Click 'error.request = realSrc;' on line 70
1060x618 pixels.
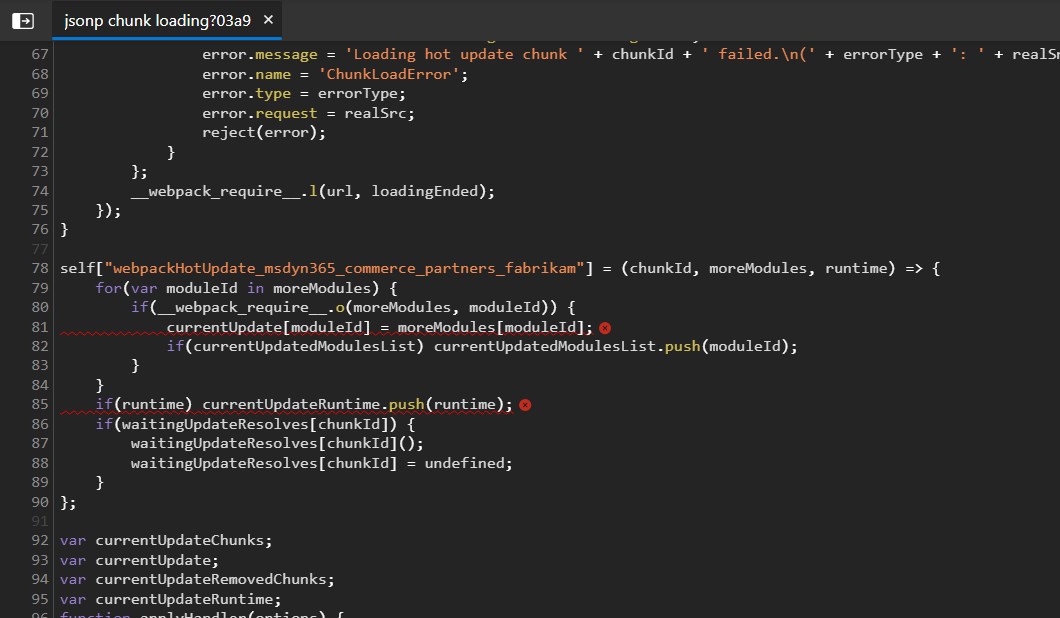click(308, 114)
